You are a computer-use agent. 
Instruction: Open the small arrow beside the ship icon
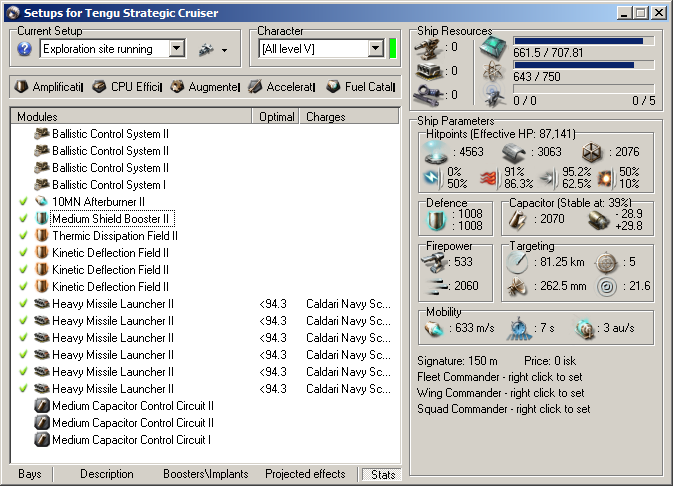224,50
